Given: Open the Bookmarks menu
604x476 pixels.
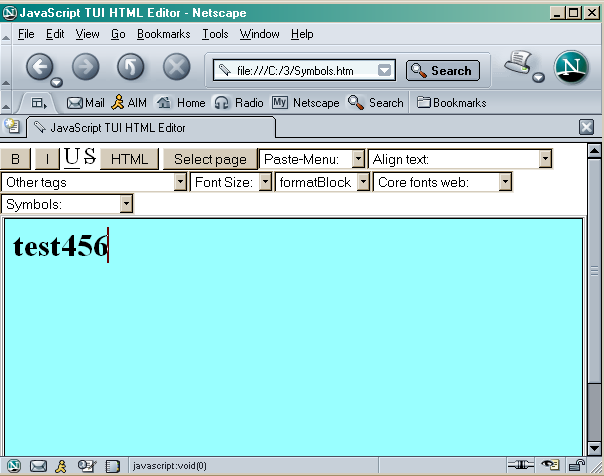Looking at the screenshot, I should [164, 34].
